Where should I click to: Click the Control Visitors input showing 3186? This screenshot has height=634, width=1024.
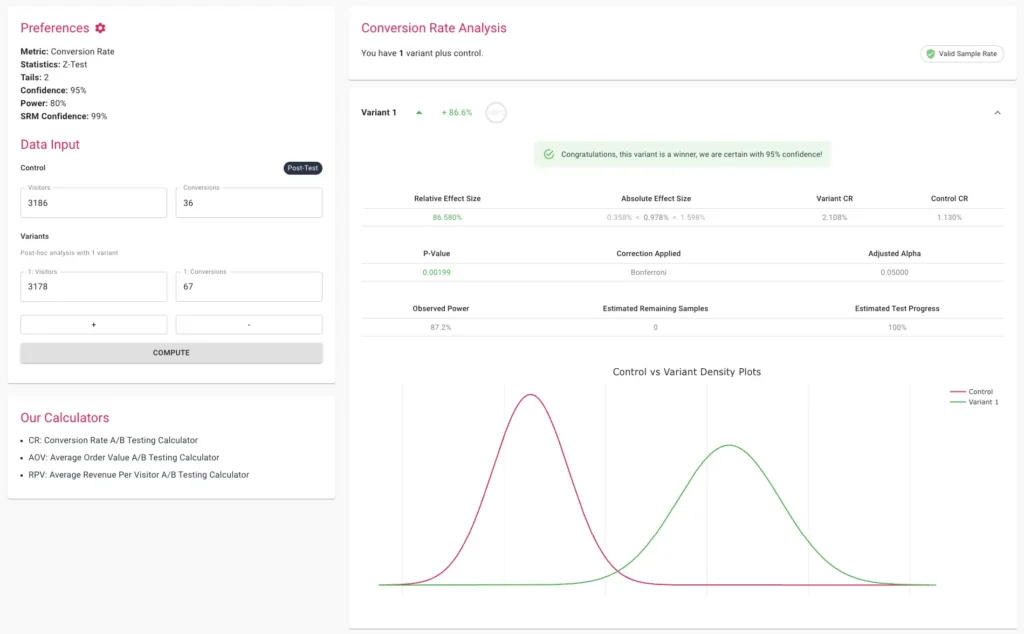coord(93,202)
